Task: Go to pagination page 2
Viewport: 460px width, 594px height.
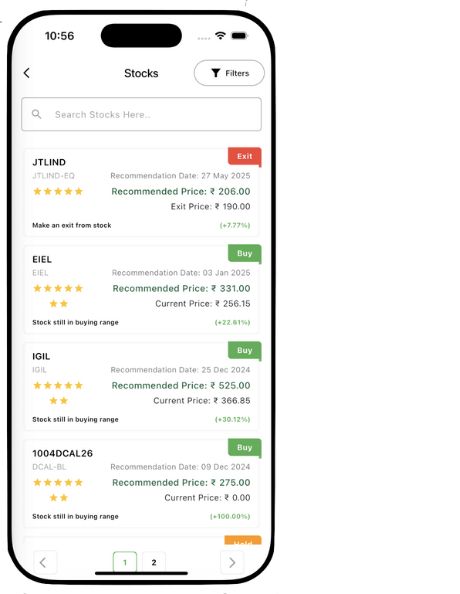Action: 154,562
